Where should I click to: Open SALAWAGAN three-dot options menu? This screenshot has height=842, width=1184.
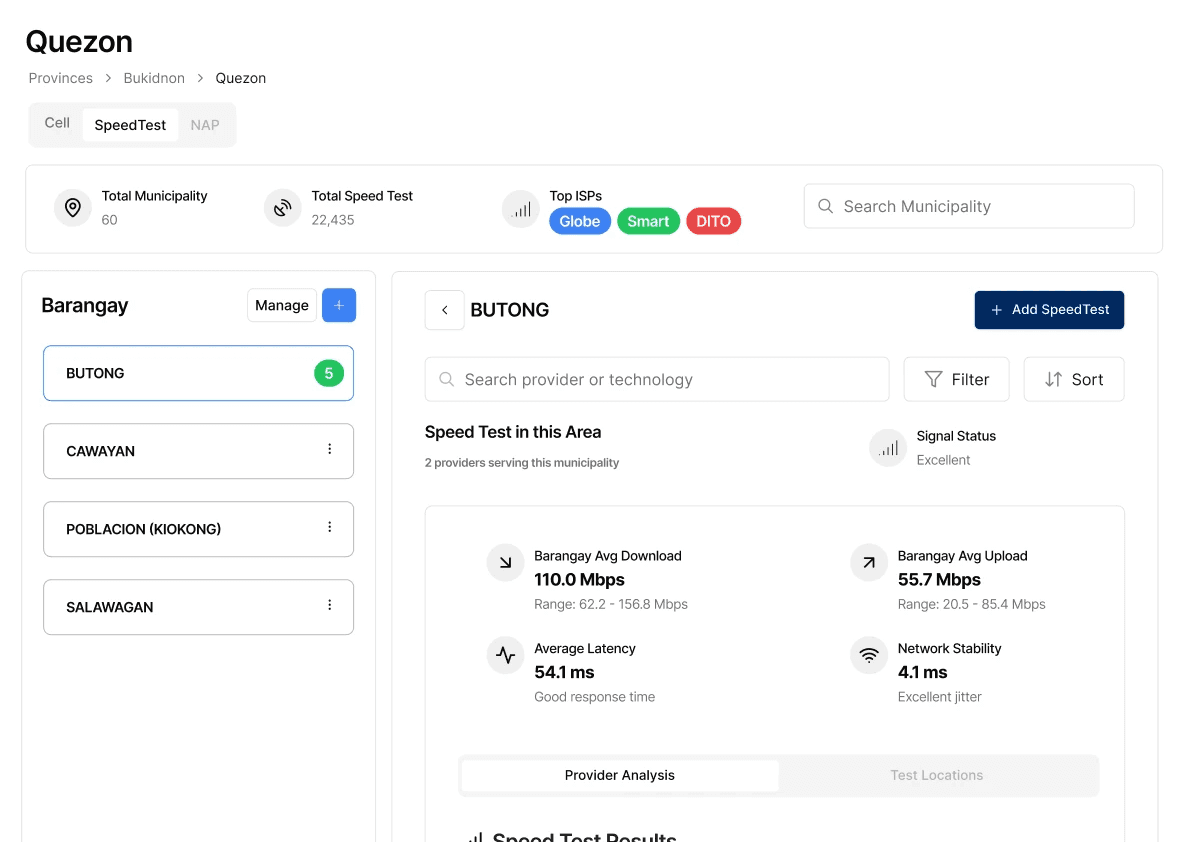click(x=329, y=605)
